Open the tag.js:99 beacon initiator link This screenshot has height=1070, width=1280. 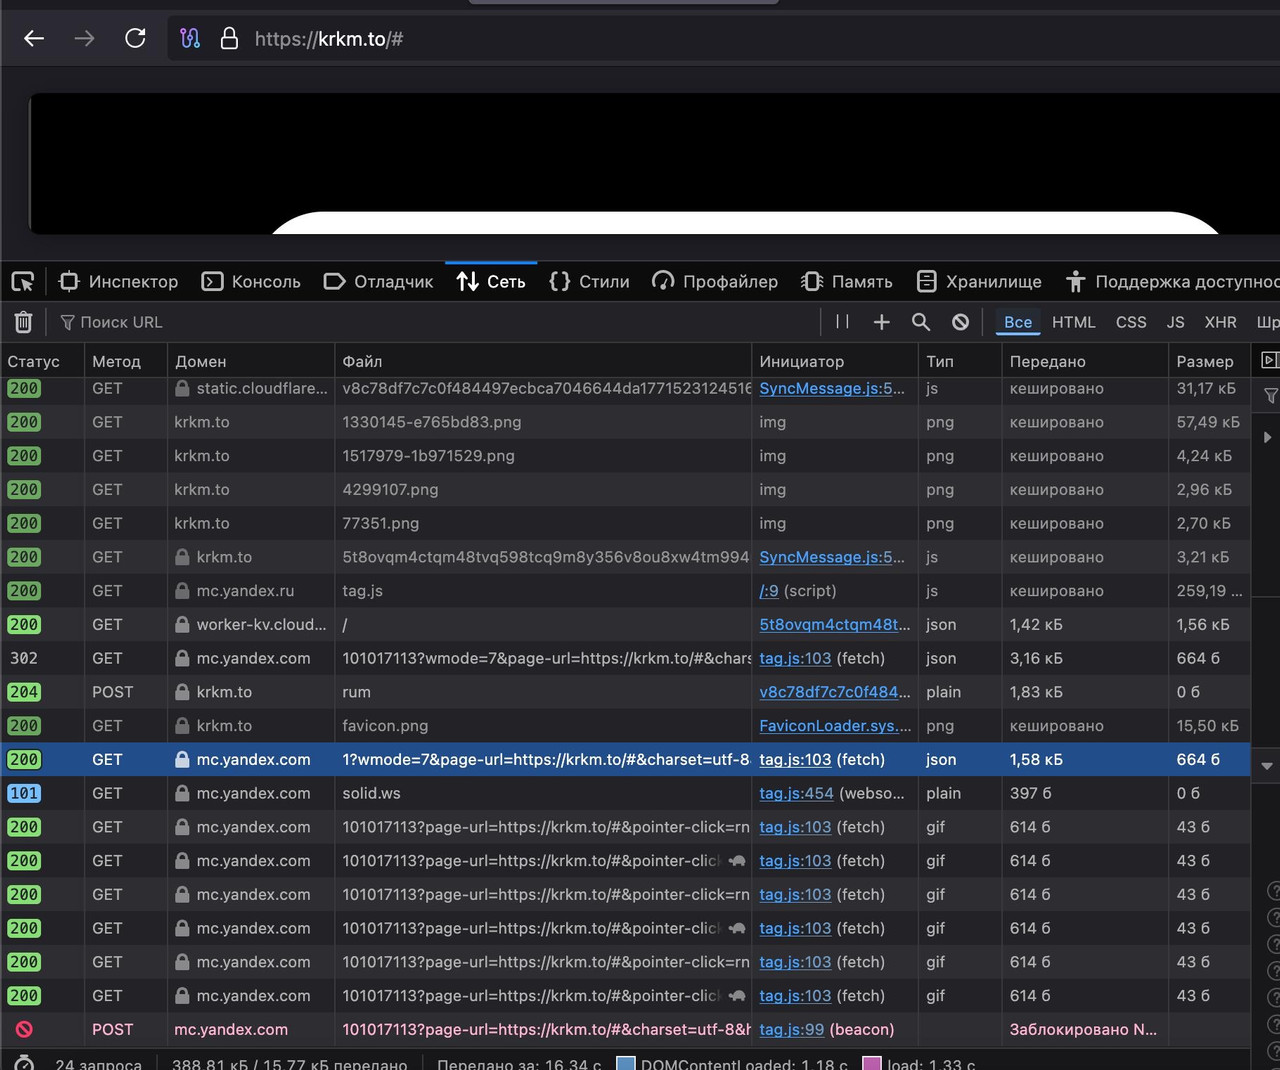click(x=792, y=1029)
